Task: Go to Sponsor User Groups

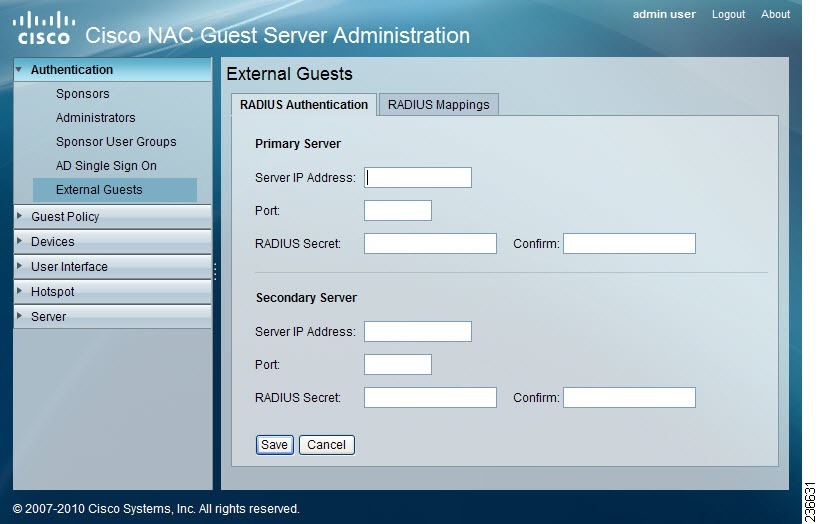Action: 116,142
